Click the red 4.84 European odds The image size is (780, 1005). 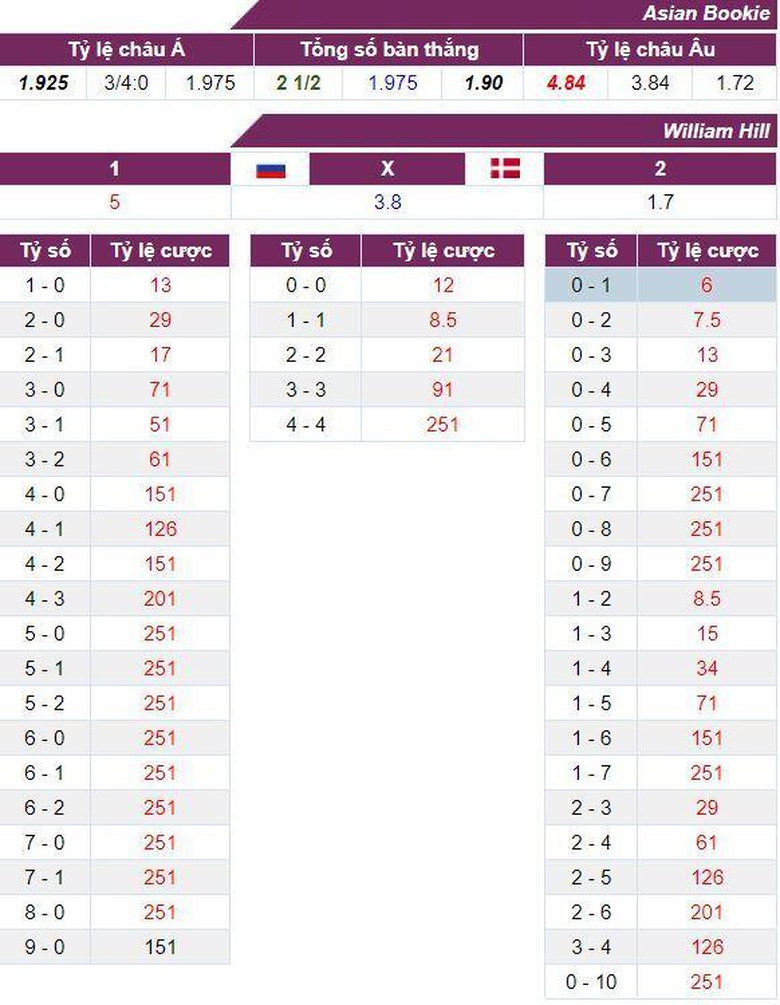[566, 83]
